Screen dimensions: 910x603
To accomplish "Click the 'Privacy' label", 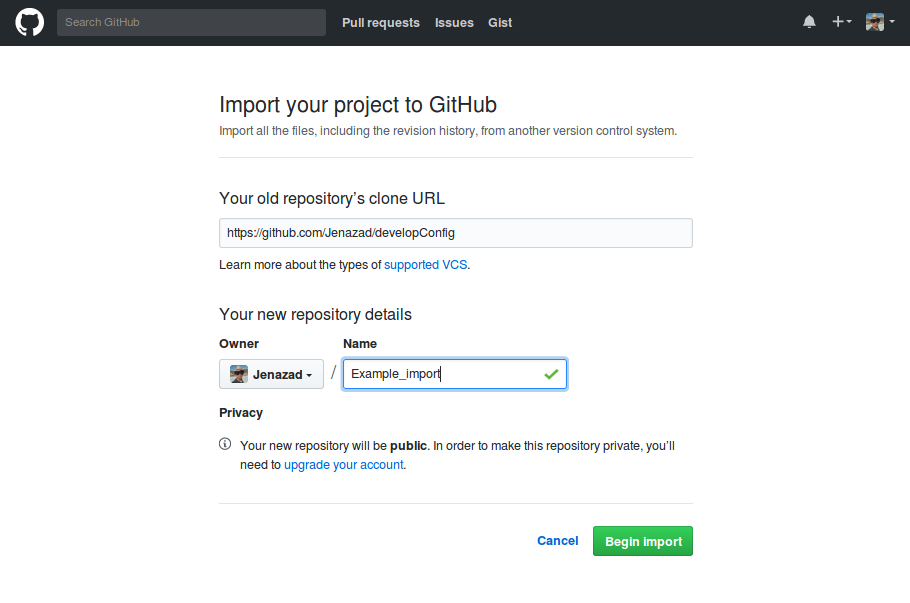I will (x=241, y=413).
